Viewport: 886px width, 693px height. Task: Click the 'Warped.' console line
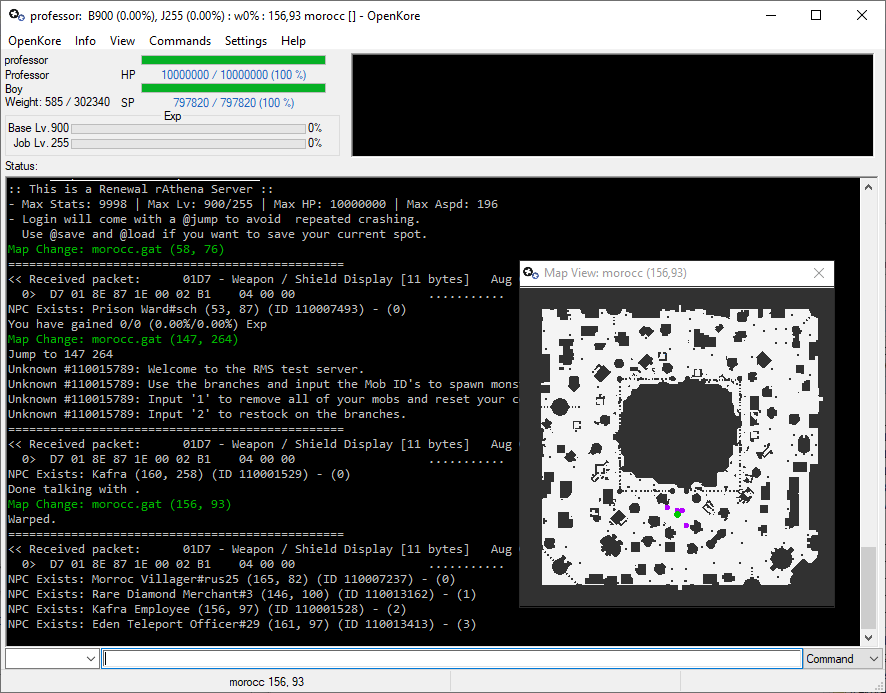[x=32, y=519]
